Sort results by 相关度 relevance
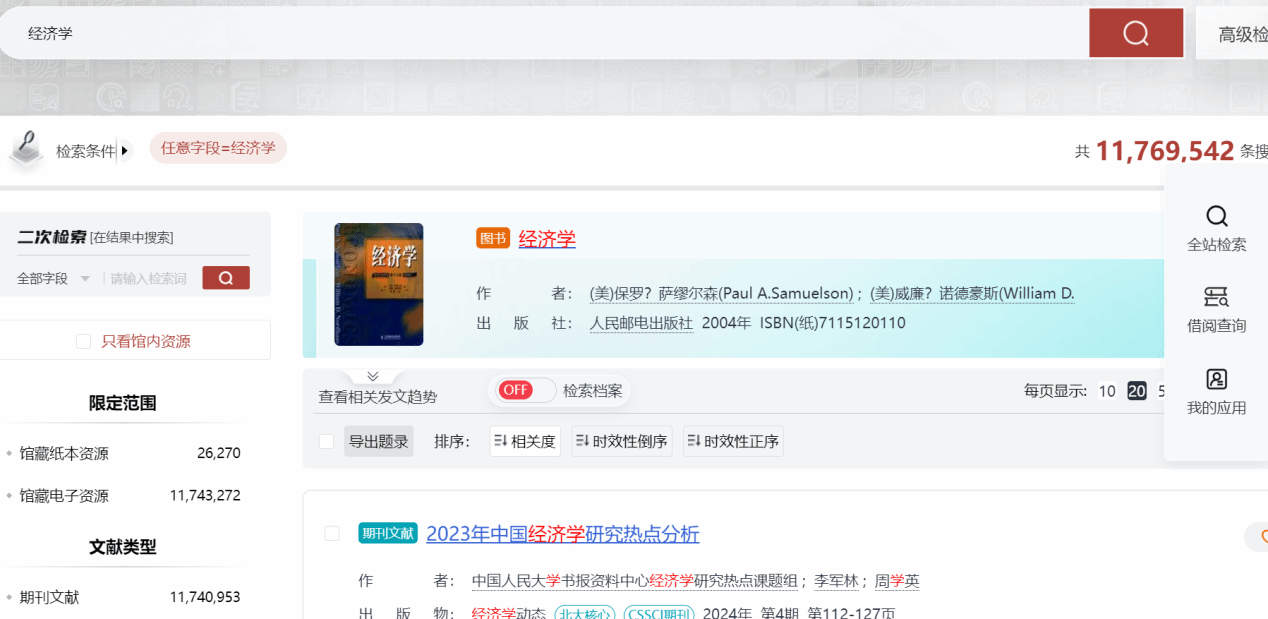This screenshot has height=619, width=1268. click(x=525, y=441)
